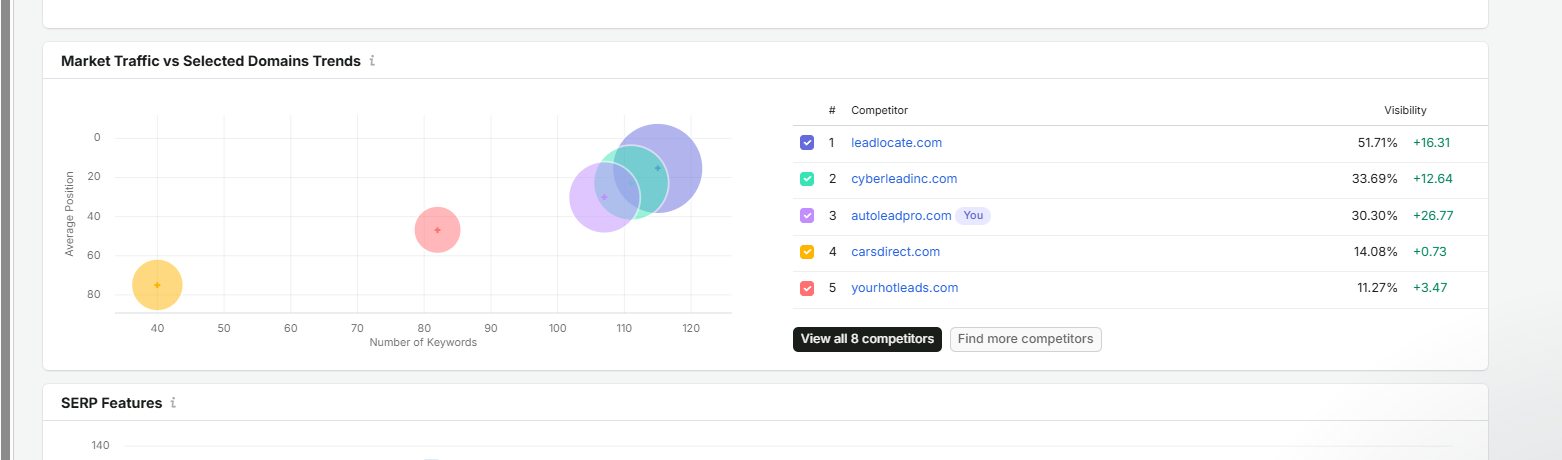Click the +3.47 change value
The width and height of the screenshot is (1562, 460).
(x=1430, y=288)
